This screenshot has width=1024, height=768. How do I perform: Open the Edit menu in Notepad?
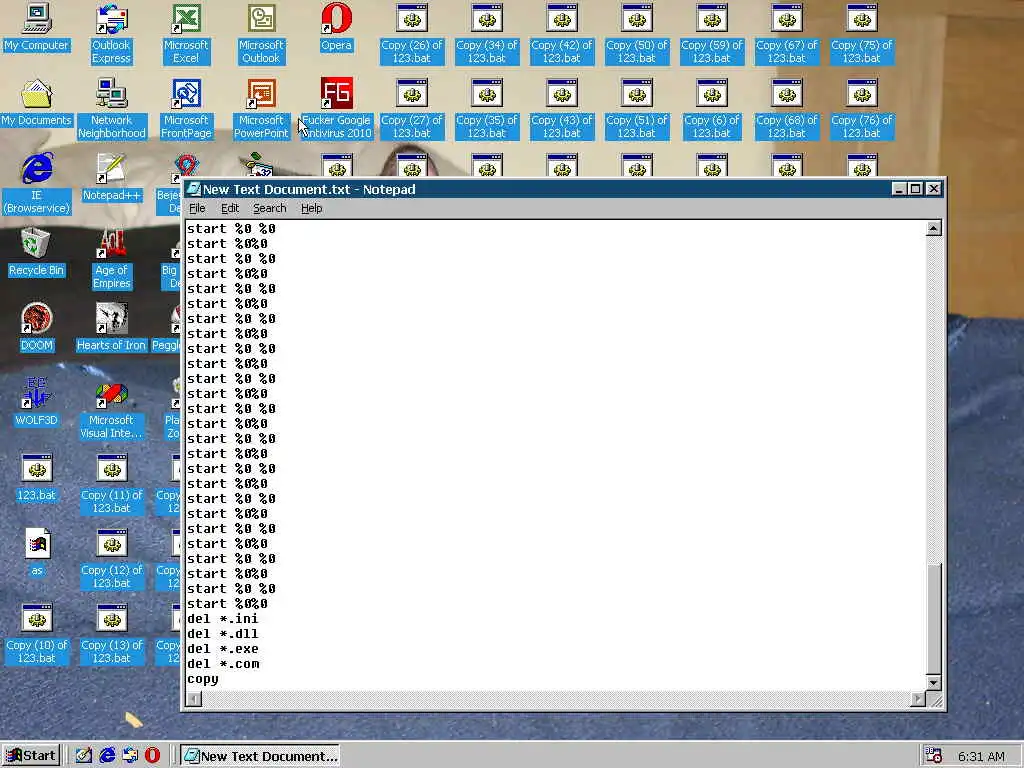pos(230,208)
